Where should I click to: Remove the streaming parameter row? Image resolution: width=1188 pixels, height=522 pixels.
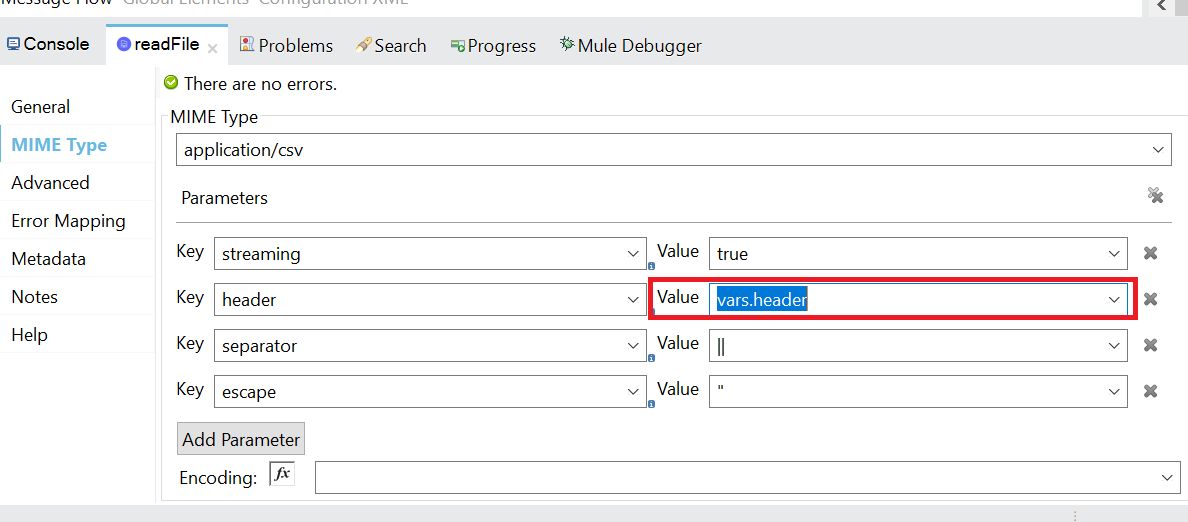pyautogui.click(x=1150, y=253)
